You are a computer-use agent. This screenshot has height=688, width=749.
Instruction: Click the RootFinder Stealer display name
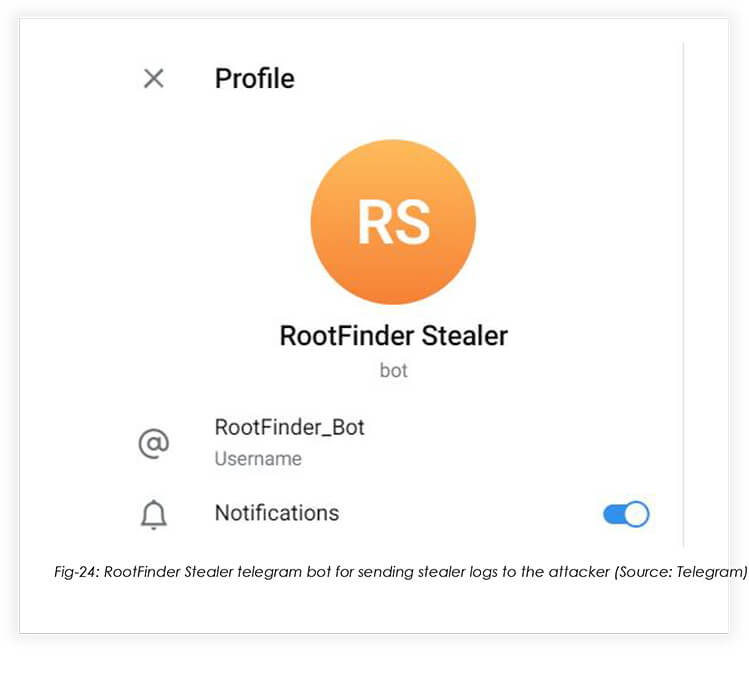point(394,335)
